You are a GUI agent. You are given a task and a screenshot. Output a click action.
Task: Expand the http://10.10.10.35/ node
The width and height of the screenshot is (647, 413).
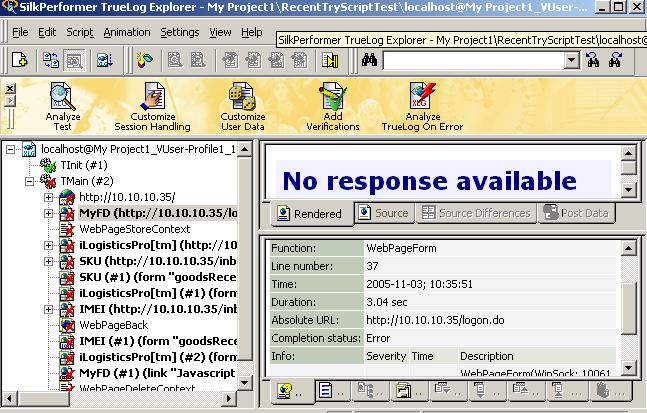(x=48, y=197)
